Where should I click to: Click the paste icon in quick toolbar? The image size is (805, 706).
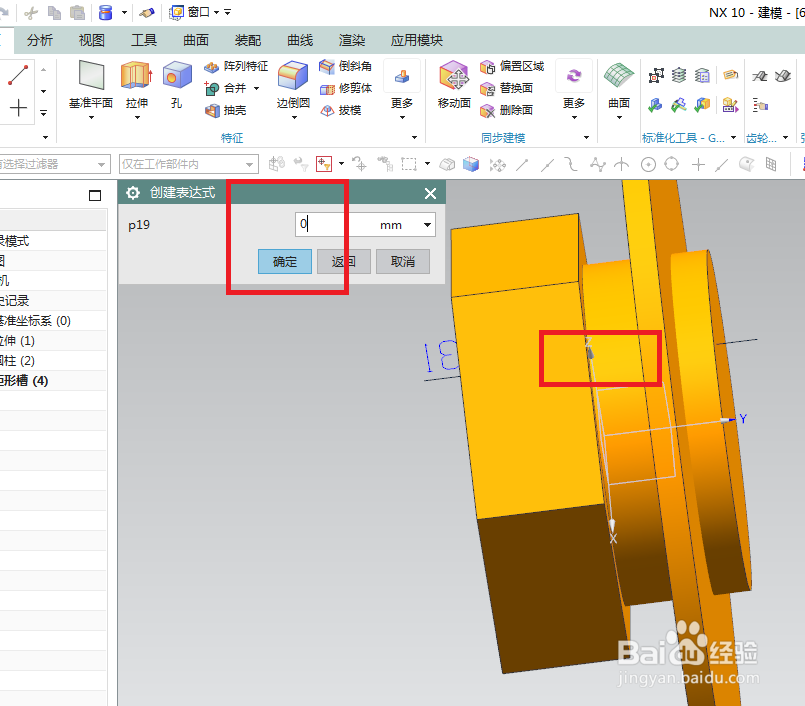tap(77, 12)
